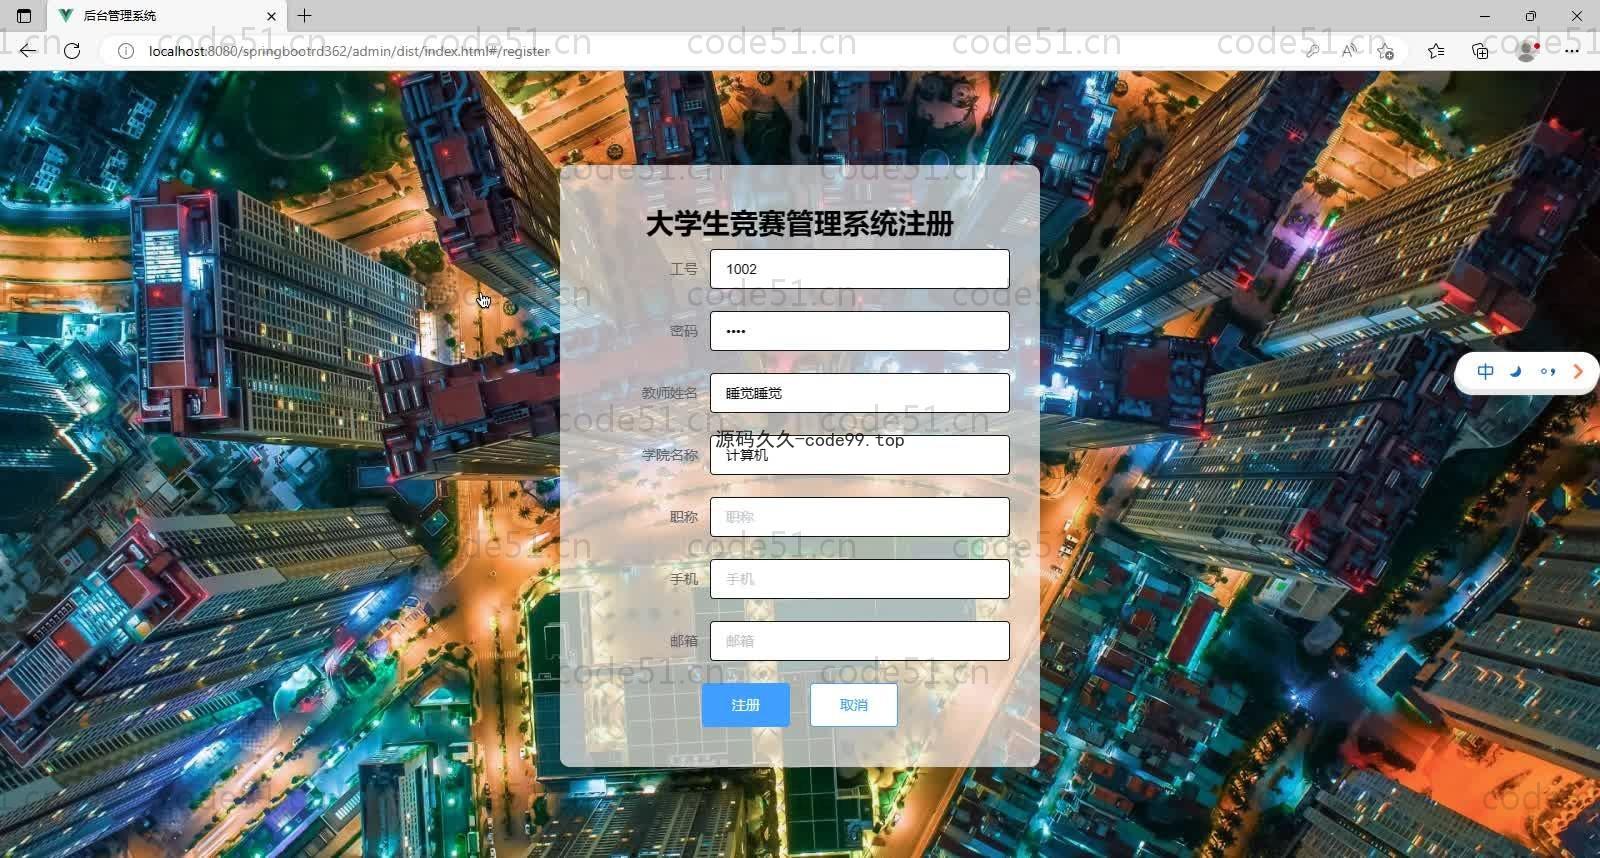Open browser Settings and more menu
1600x858 pixels.
click(1572, 51)
